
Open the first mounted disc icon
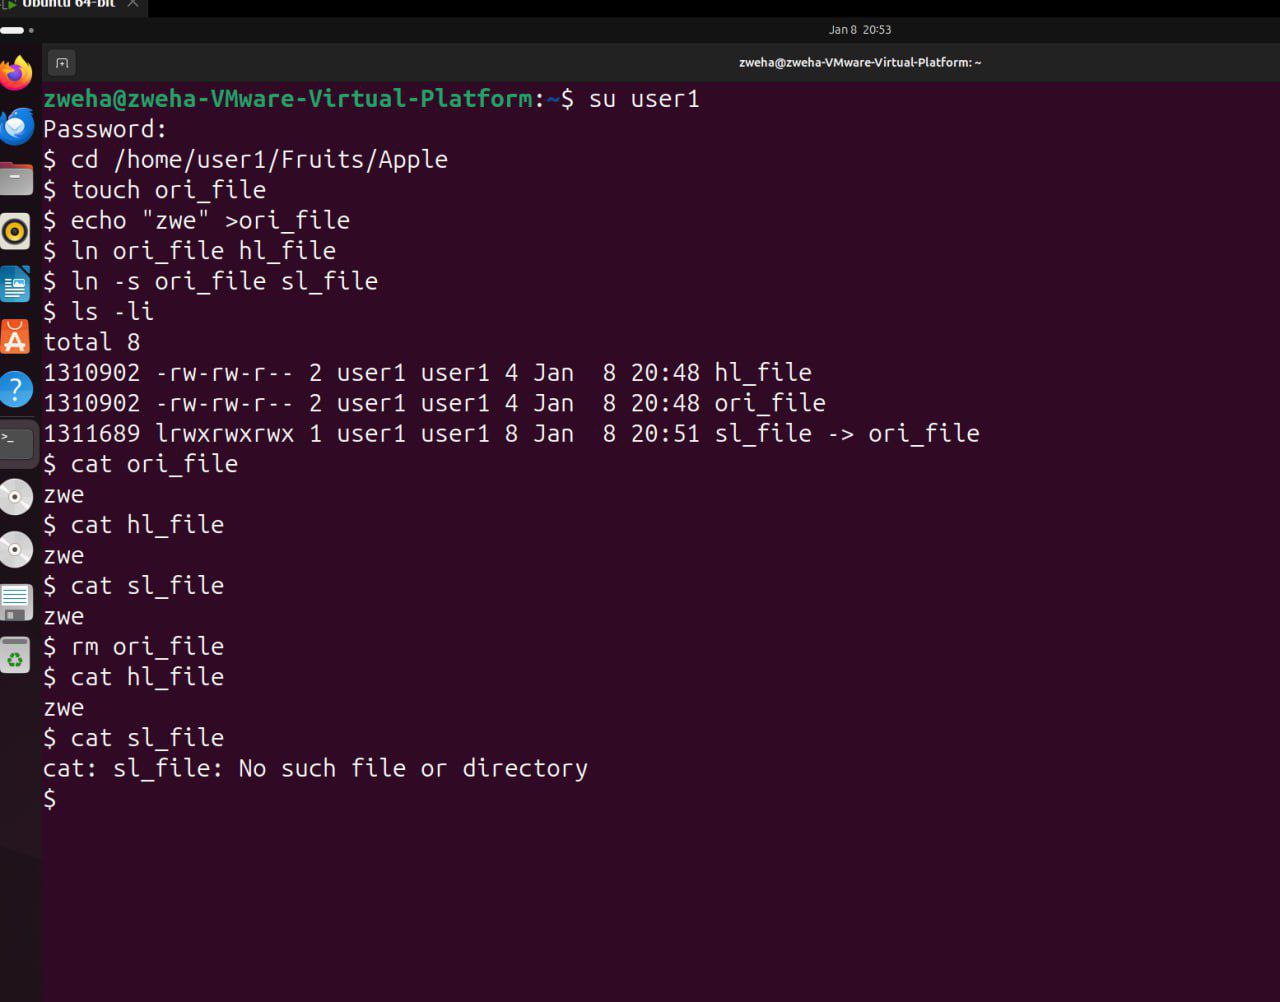pyautogui.click(x=16, y=497)
